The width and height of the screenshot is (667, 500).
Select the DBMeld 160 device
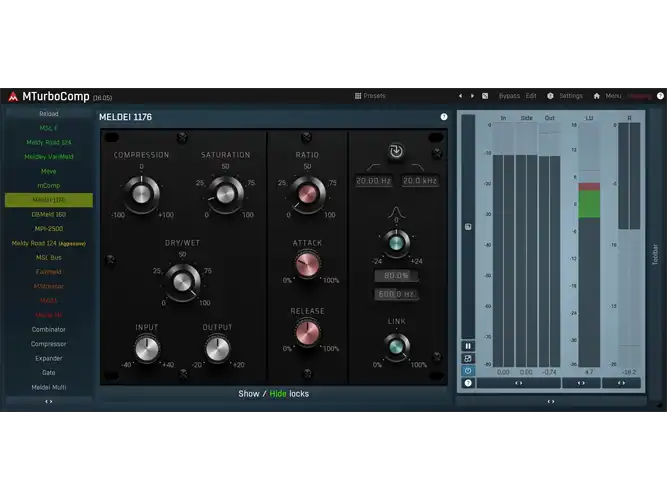point(49,214)
